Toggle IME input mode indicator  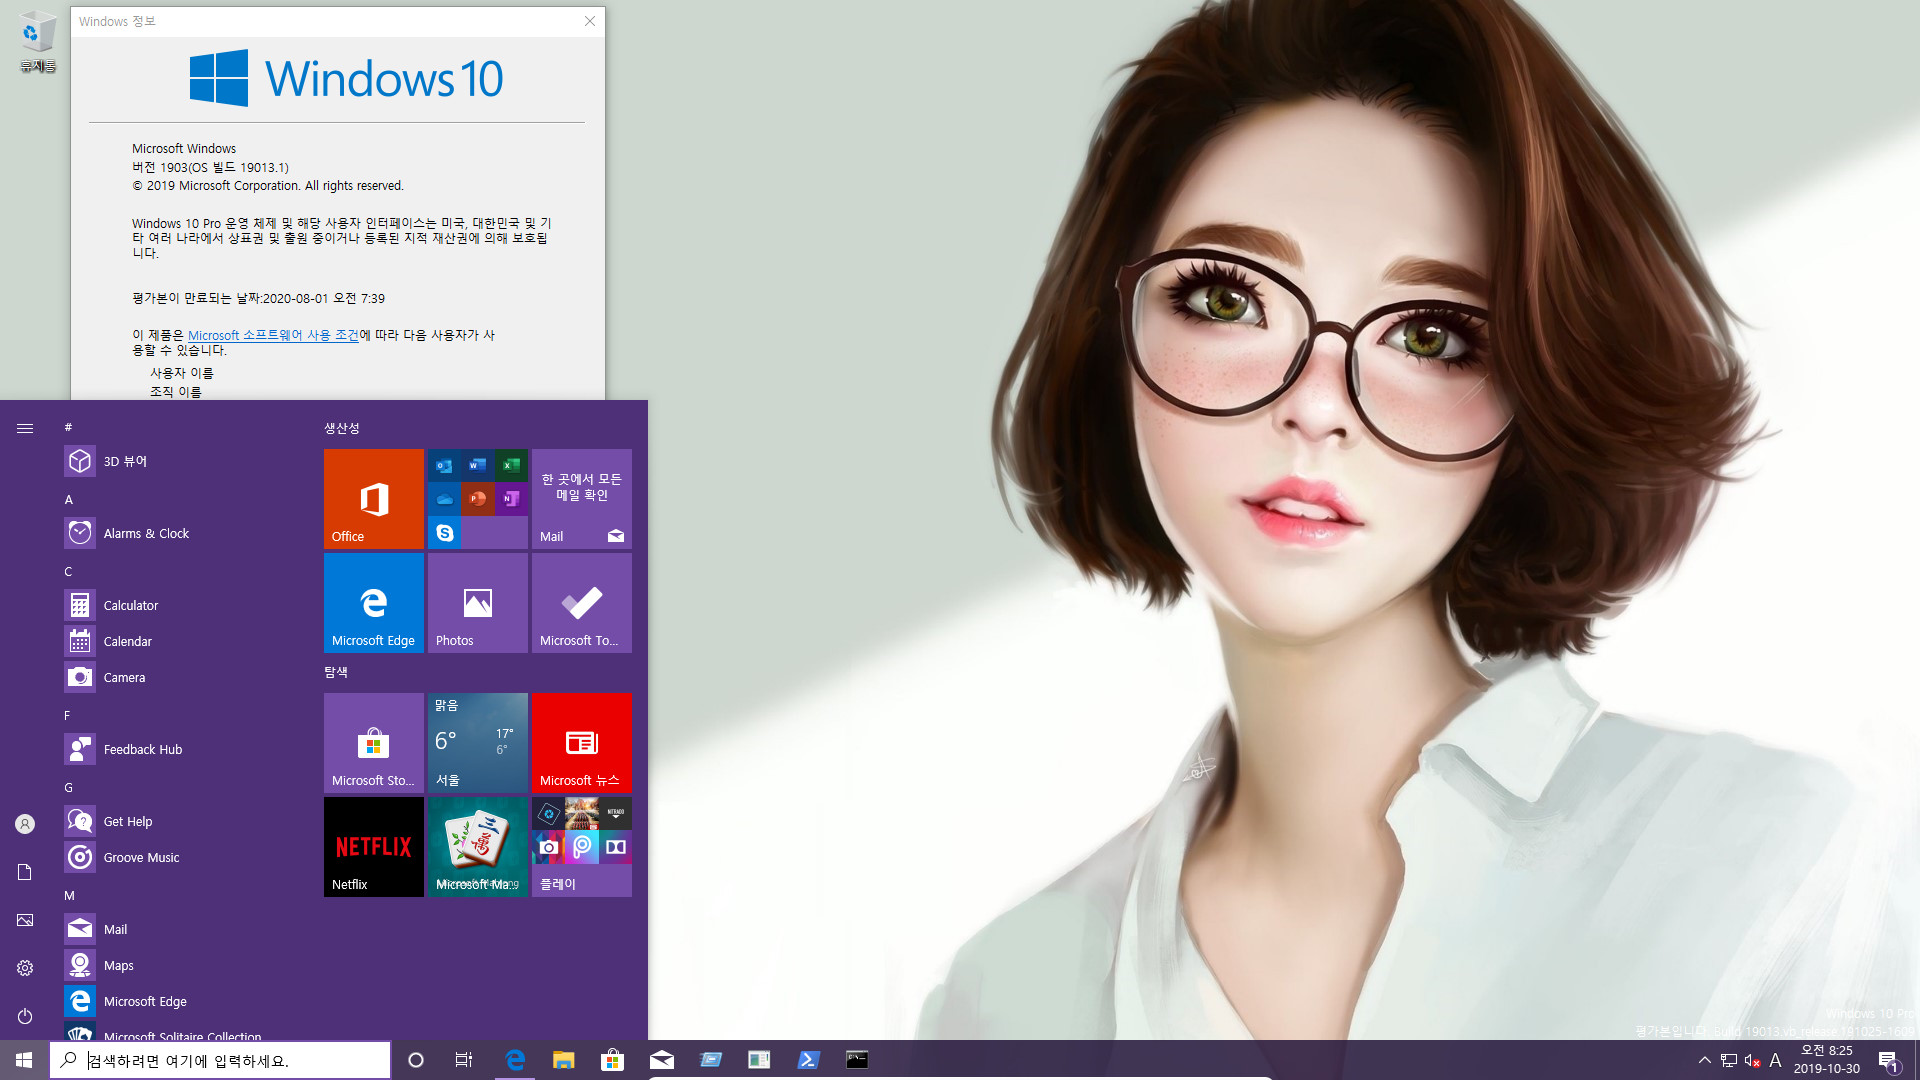pyautogui.click(x=1776, y=1060)
